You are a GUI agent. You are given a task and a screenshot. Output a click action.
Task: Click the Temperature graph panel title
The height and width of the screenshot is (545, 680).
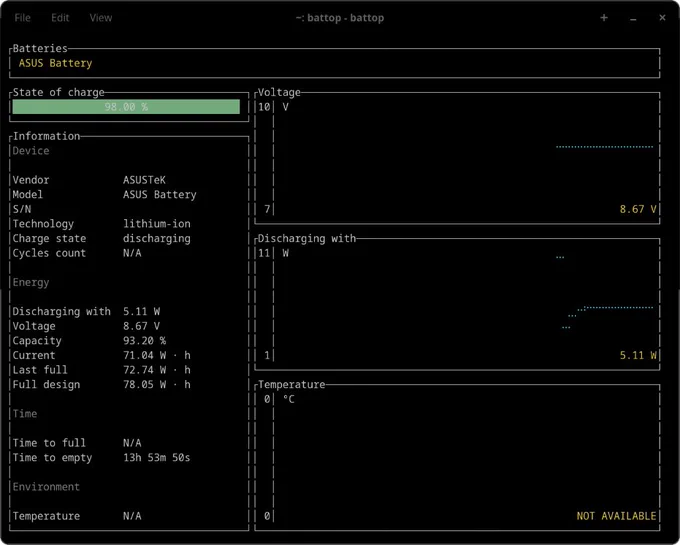tap(291, 385)
